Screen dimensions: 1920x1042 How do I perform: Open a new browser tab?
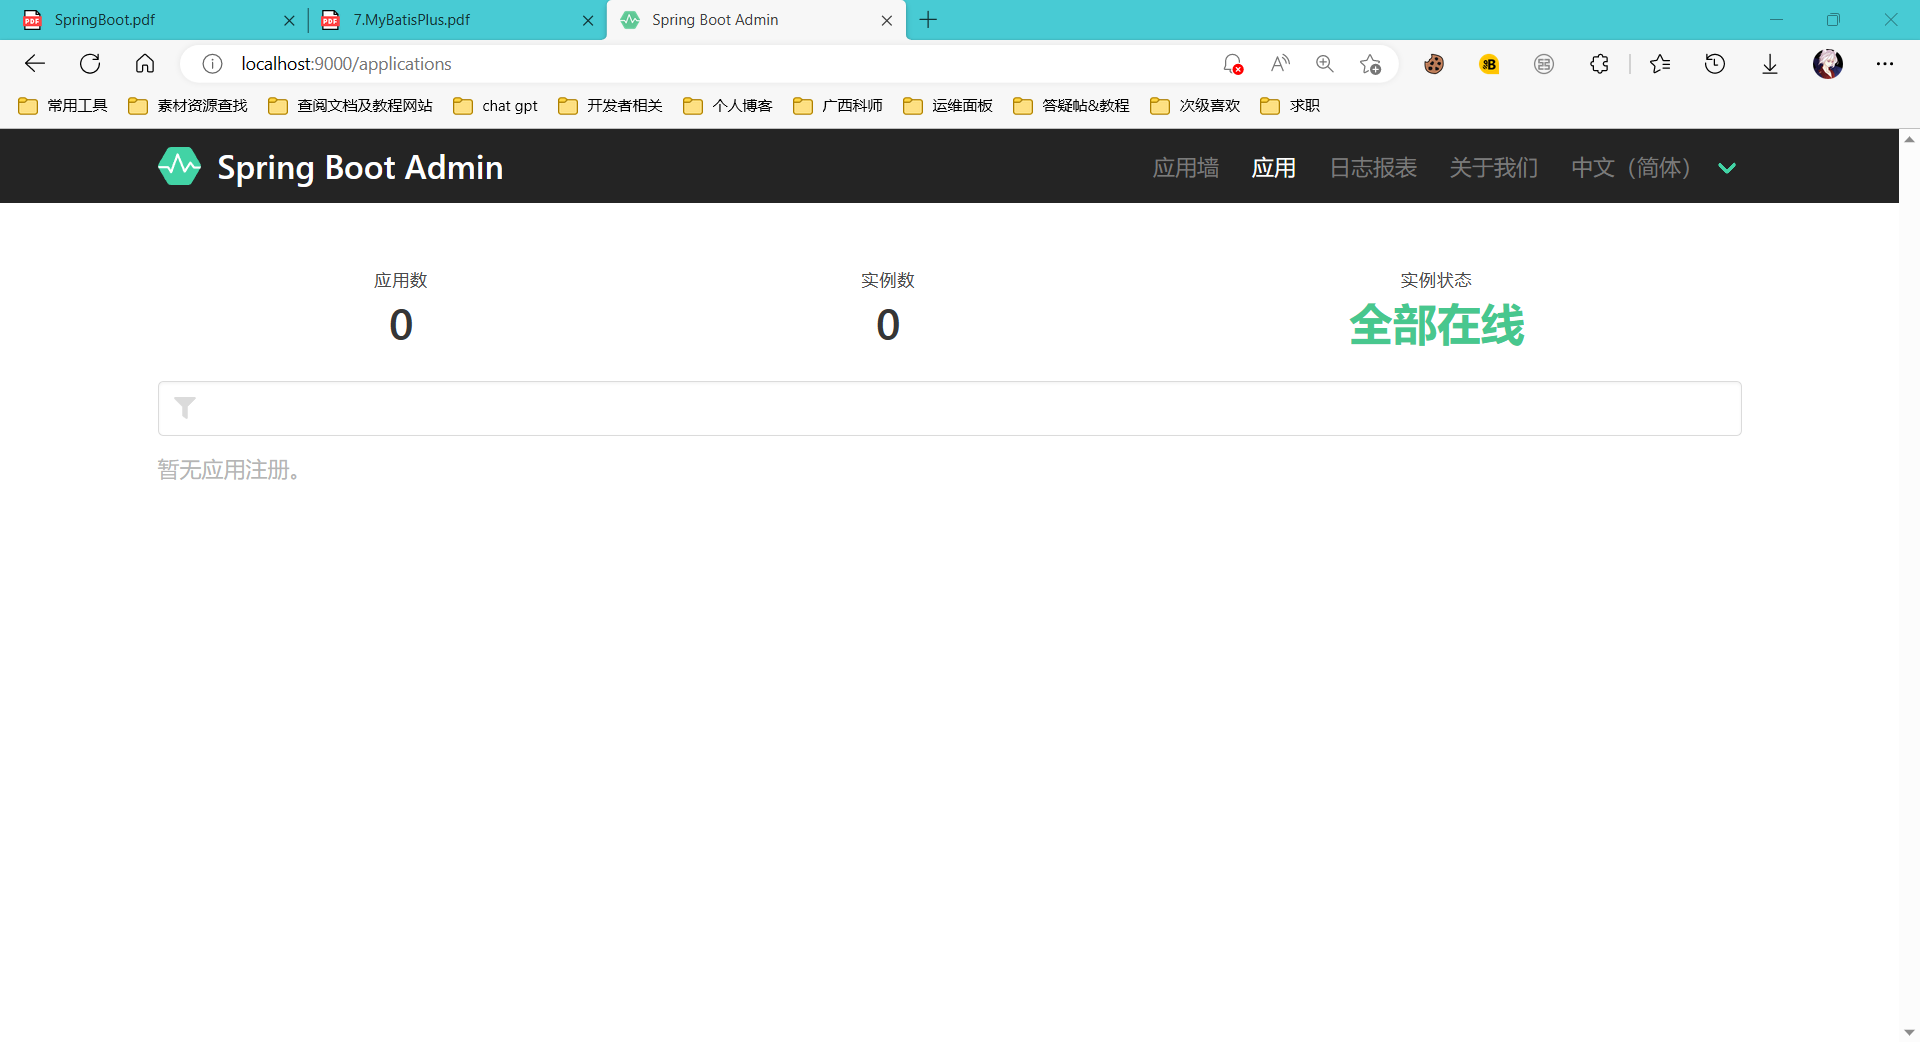point(928,20)
